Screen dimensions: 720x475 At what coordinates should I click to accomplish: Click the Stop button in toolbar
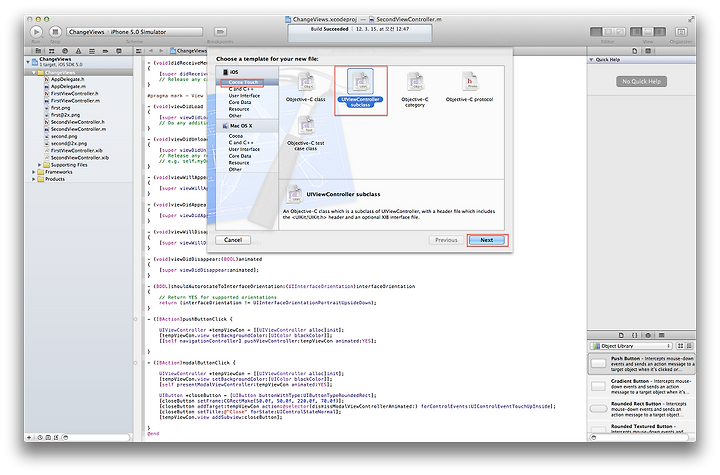pos(55,32)
